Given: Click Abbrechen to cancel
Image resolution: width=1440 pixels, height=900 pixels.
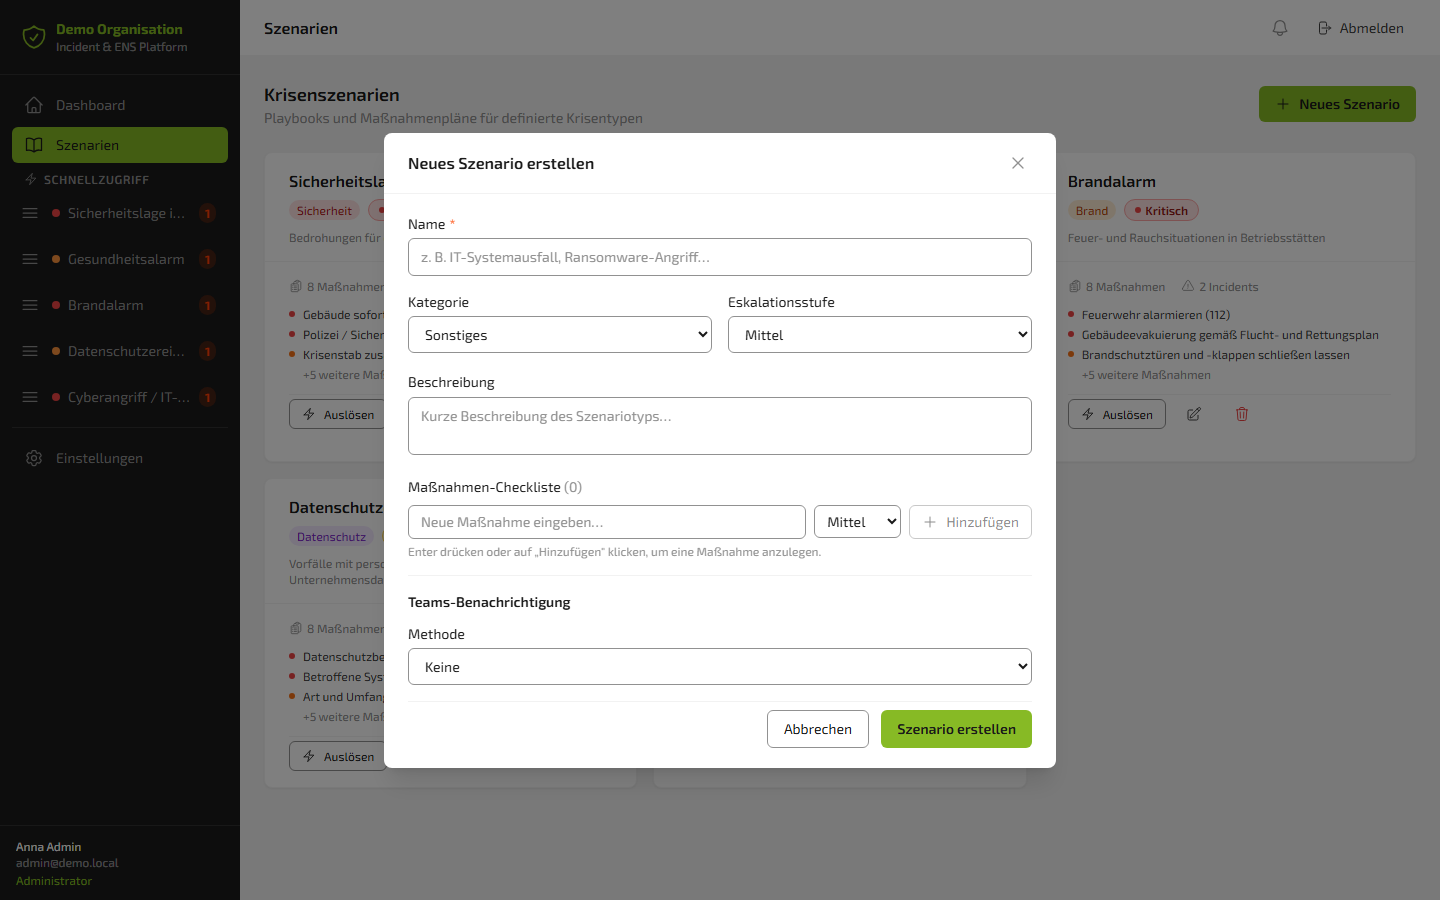Looking at the screenshot, I should click(818, 729).
